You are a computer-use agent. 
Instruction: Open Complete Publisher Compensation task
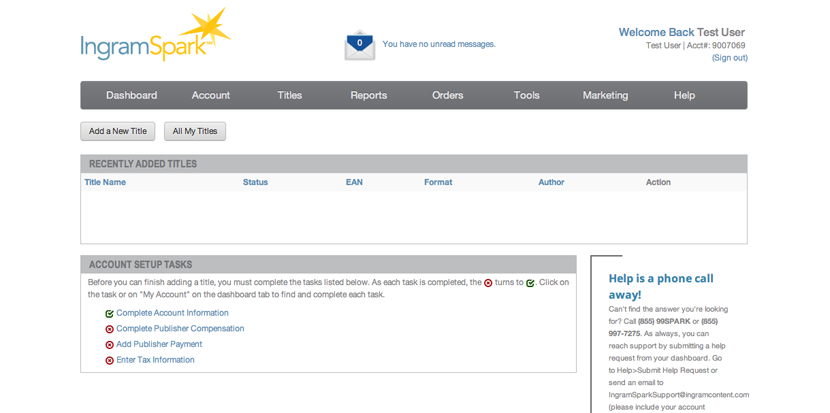180,328
